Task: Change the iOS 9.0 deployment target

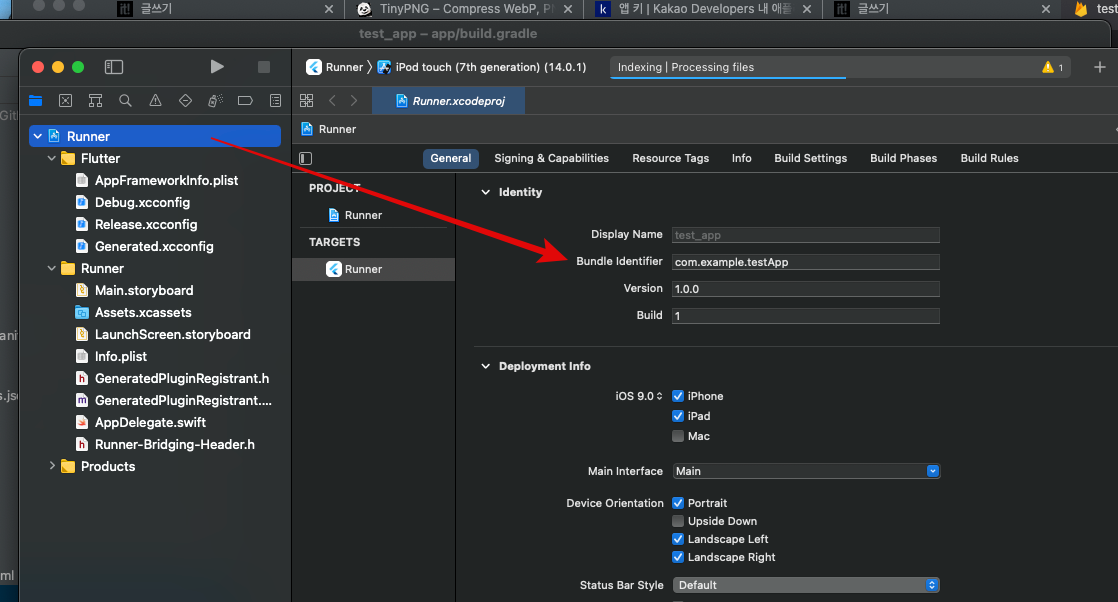Action: (x=639, y=396)
